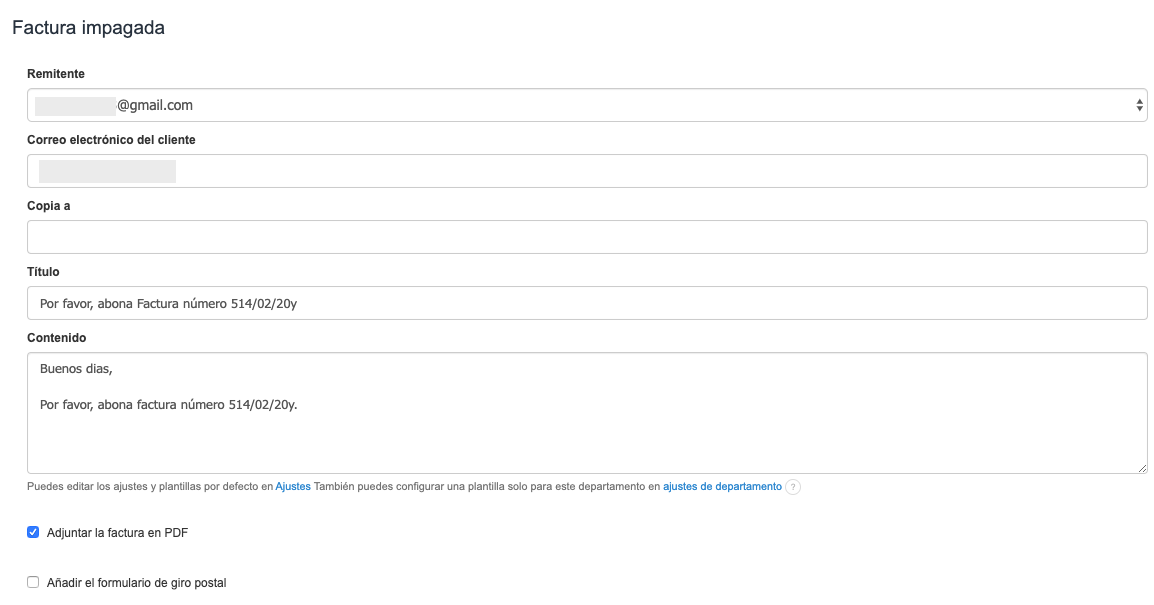Image resolution: width=1154 pixels, height=605 pixels.
Task: Click the 'Título' field label
Action: point(44,272)
